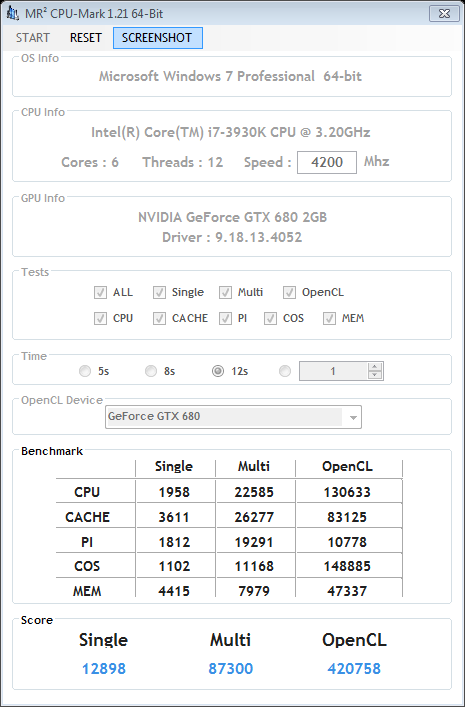465x707 pixels.
Task: Click the PI OpenCL score 10778
Action: click(x=347, y=542)
